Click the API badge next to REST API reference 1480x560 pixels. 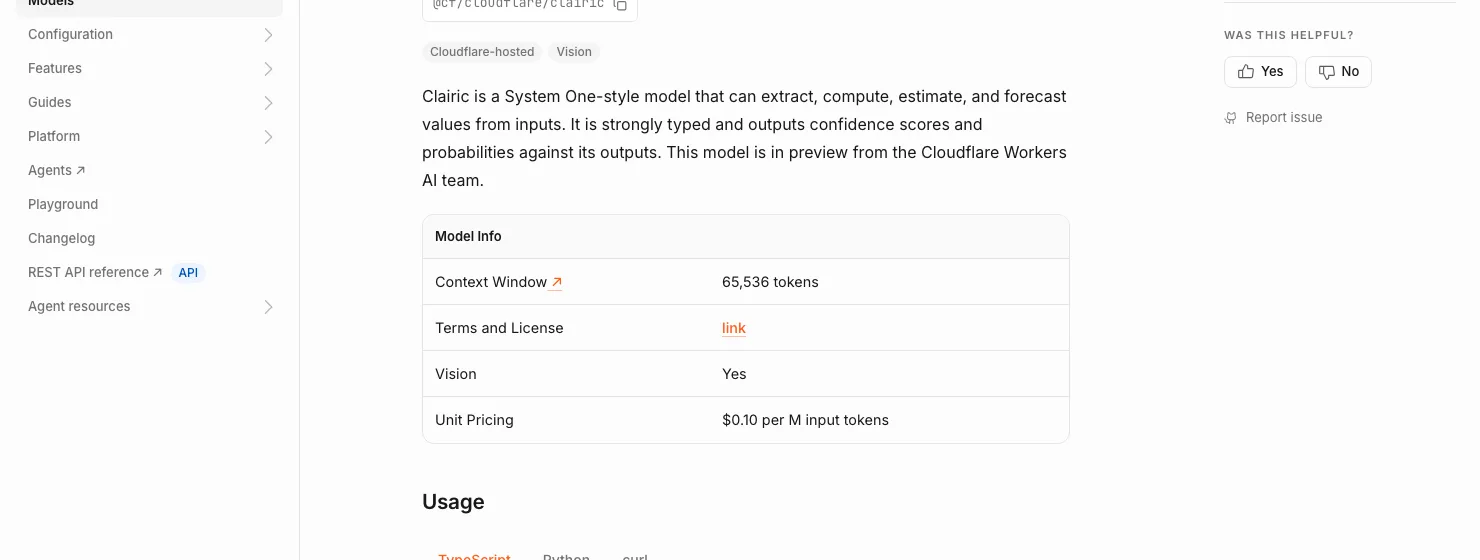[x=188, y=273]
